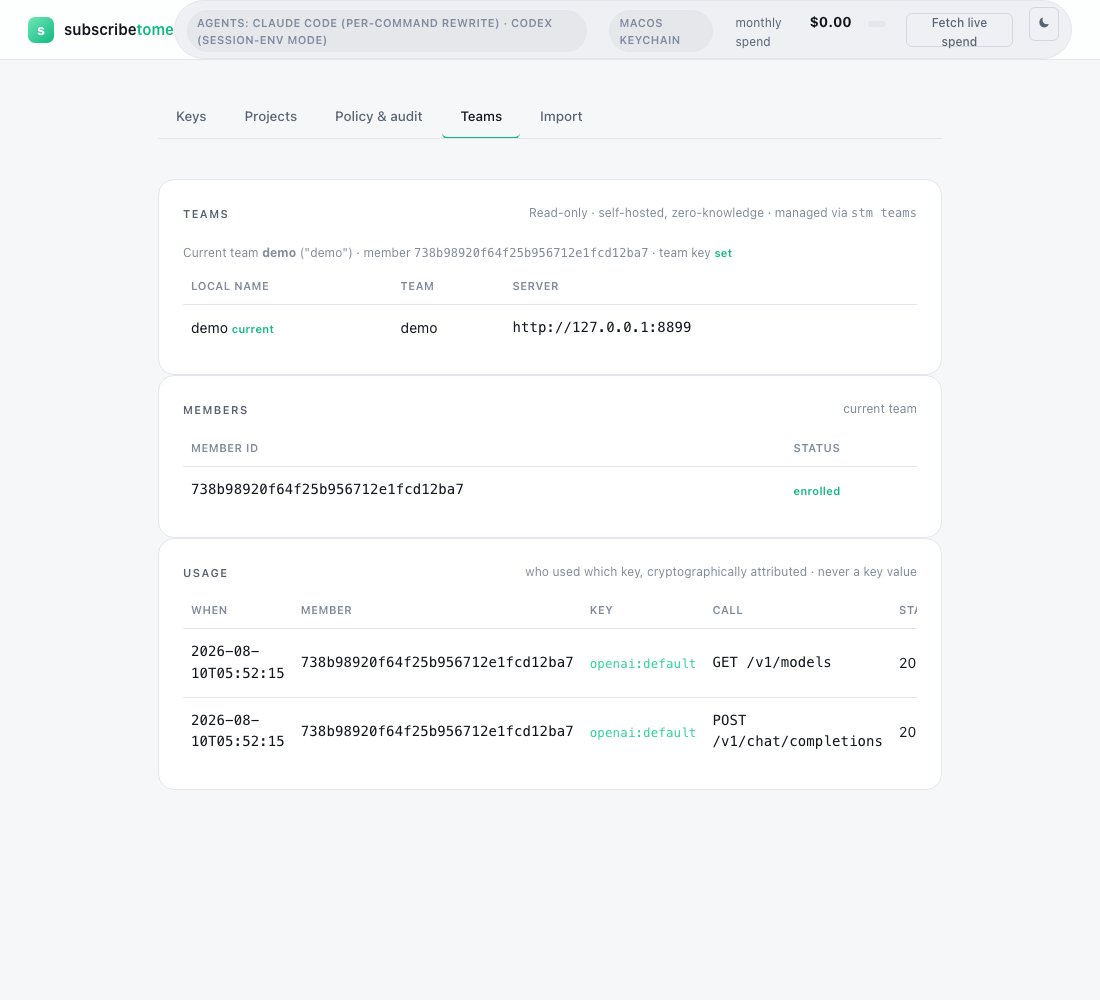Click the green subscribetome logo icon
This screenshot has height=1000, width=1100.
tap(41, 30)
